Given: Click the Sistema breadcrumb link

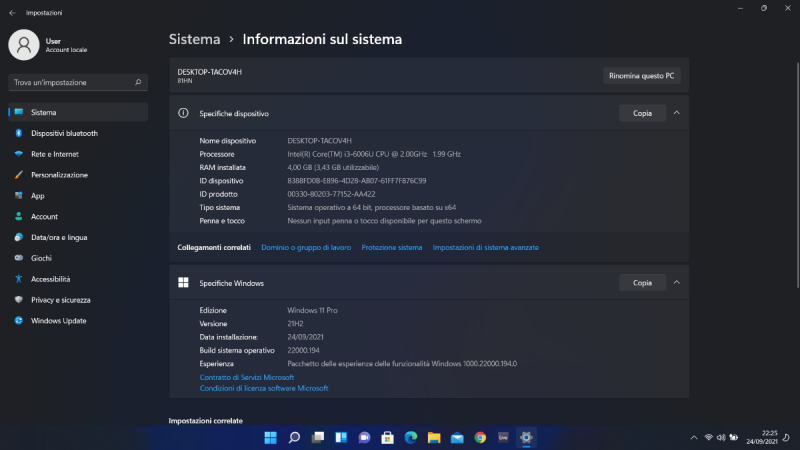Looking at the screenshot, I should coord(194,39).
